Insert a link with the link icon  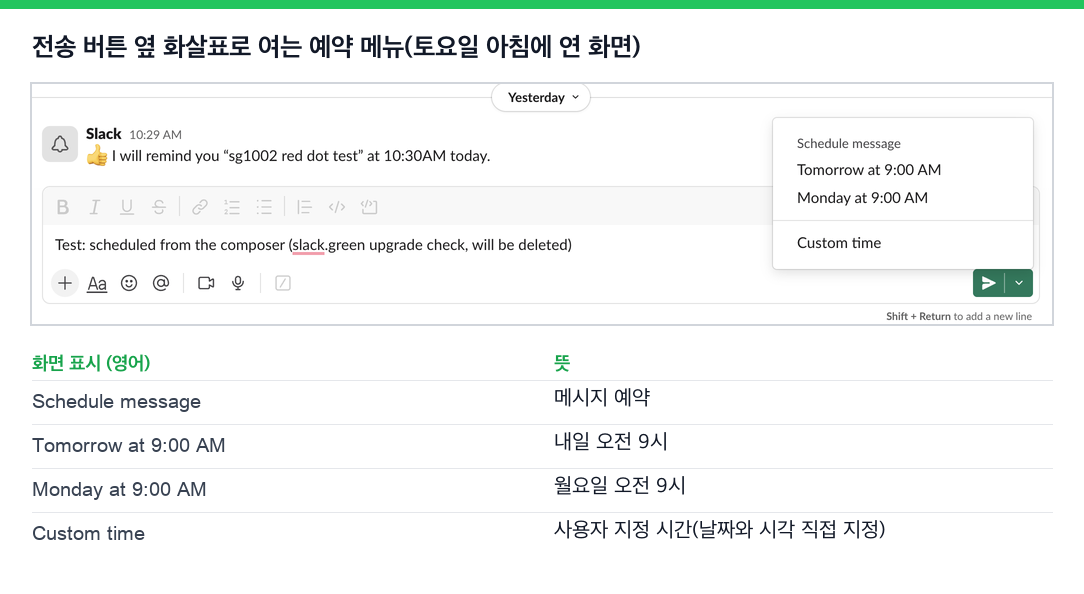[200, 207]
